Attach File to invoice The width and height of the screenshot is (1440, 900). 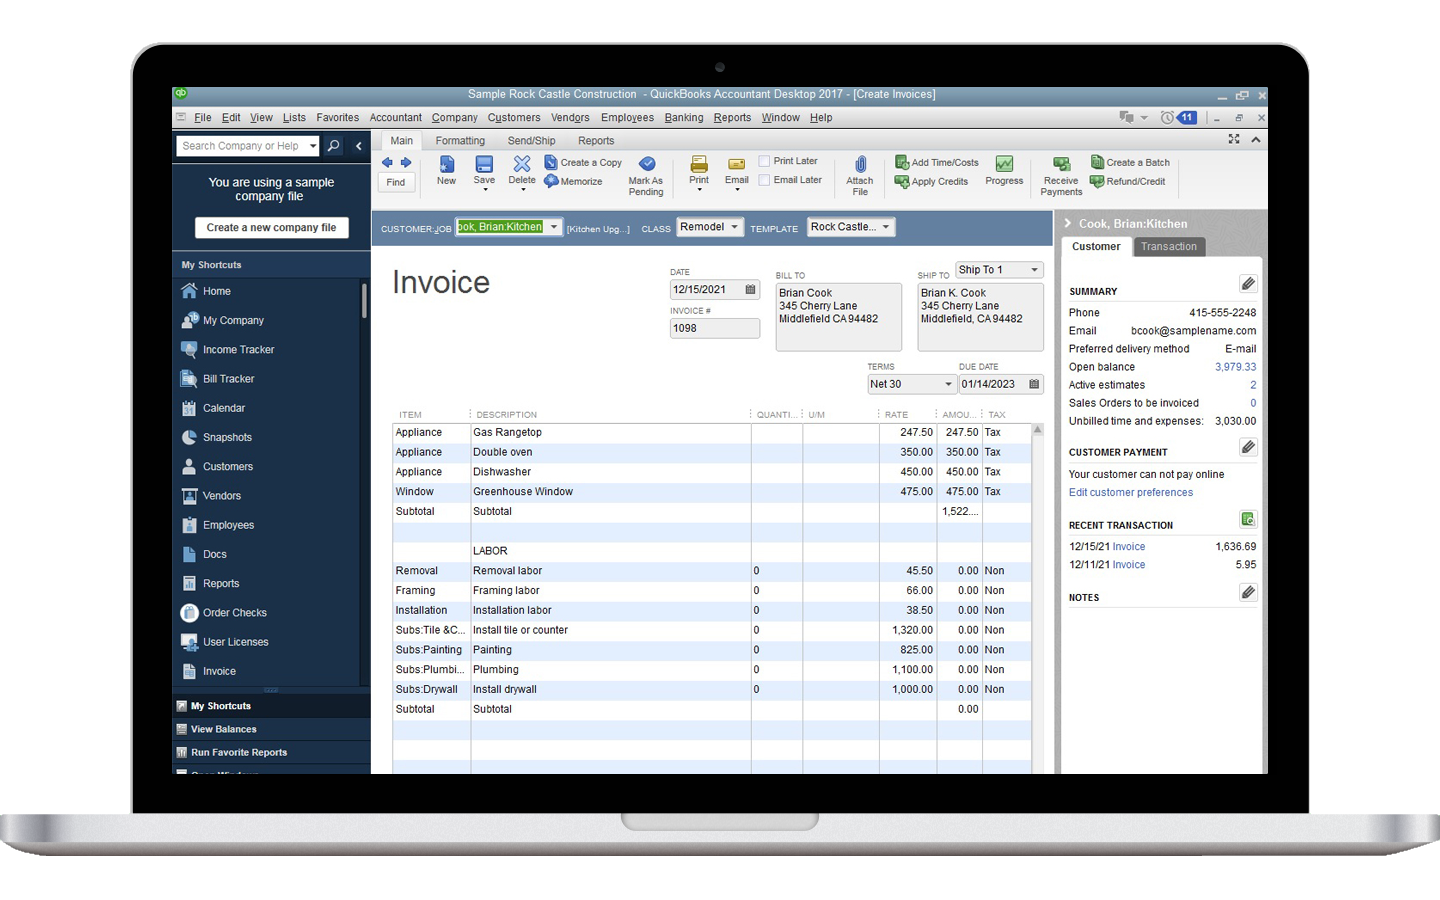860,176
